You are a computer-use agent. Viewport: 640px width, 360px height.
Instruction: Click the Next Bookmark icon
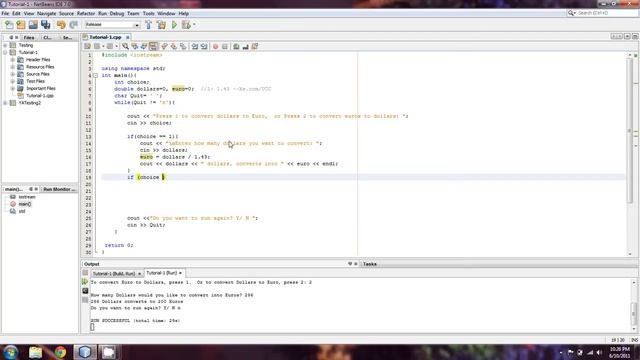174,47
